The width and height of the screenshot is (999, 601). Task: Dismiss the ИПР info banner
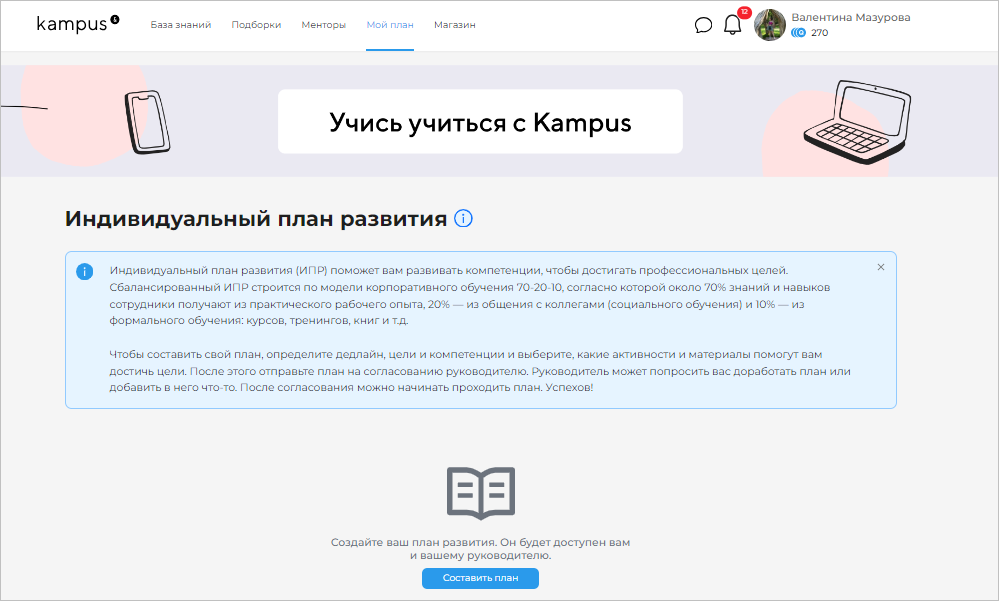tap(880, 267)
